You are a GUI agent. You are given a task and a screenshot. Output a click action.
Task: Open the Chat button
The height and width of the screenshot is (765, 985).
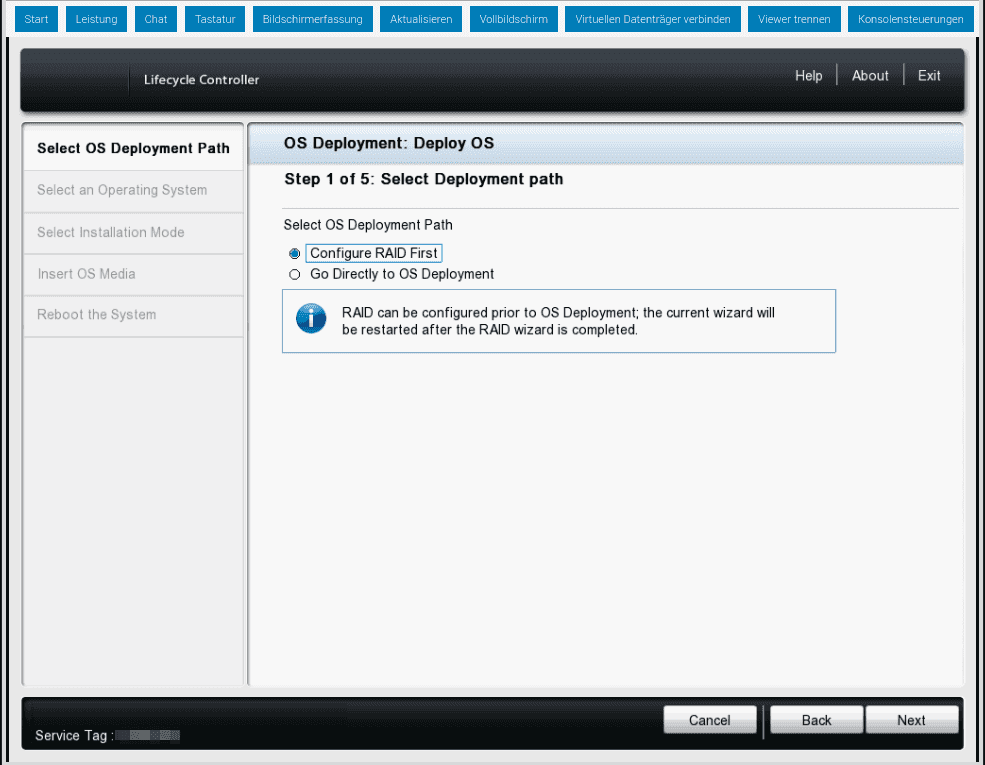[156, 19]
